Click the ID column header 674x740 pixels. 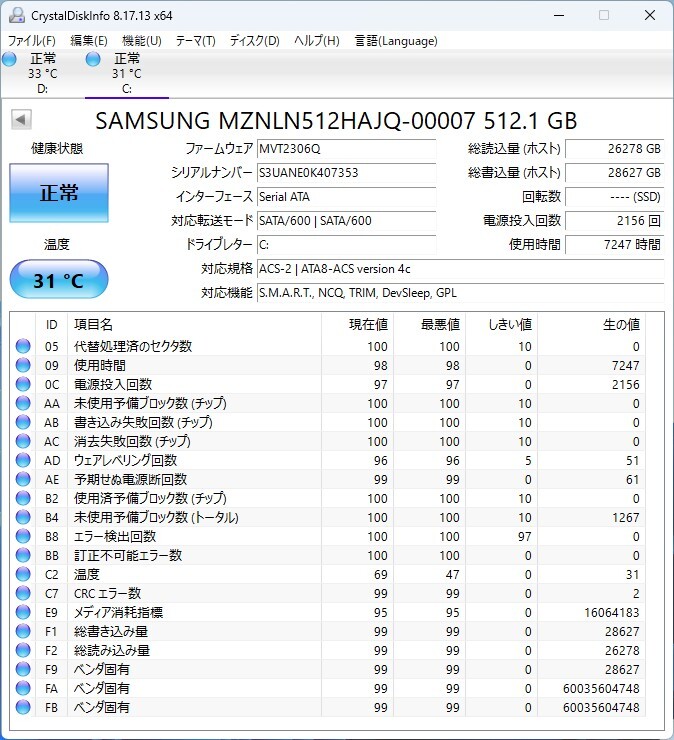[51, 325]
